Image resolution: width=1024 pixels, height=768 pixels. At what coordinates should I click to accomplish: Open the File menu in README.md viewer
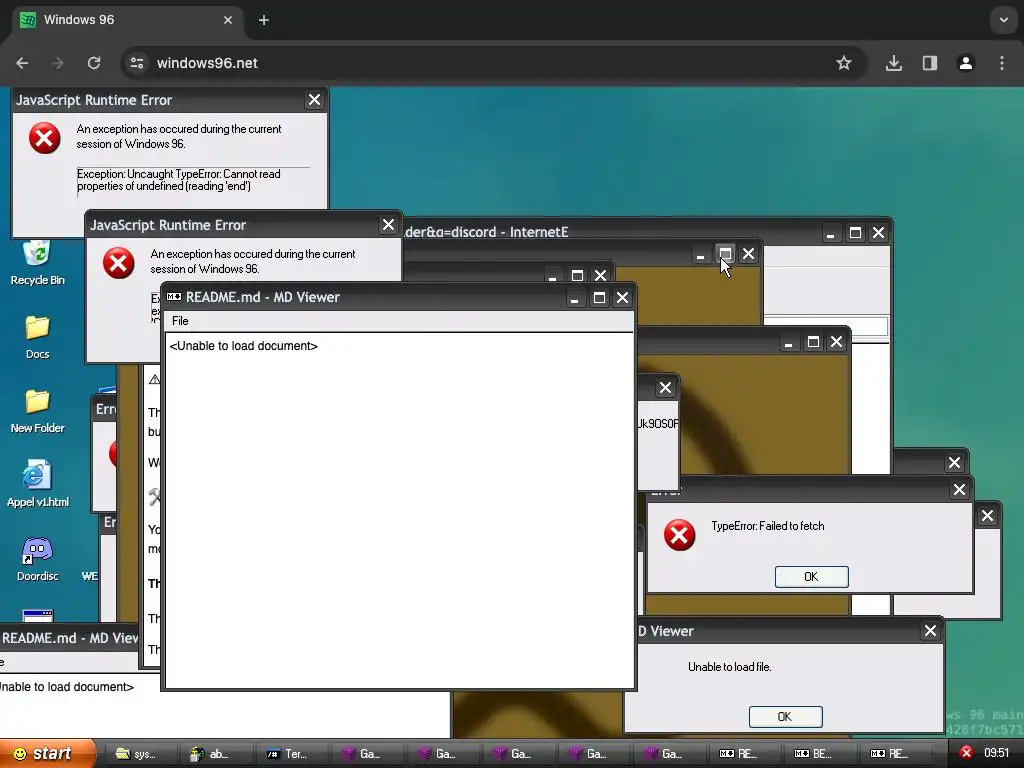tap(180, 321)
